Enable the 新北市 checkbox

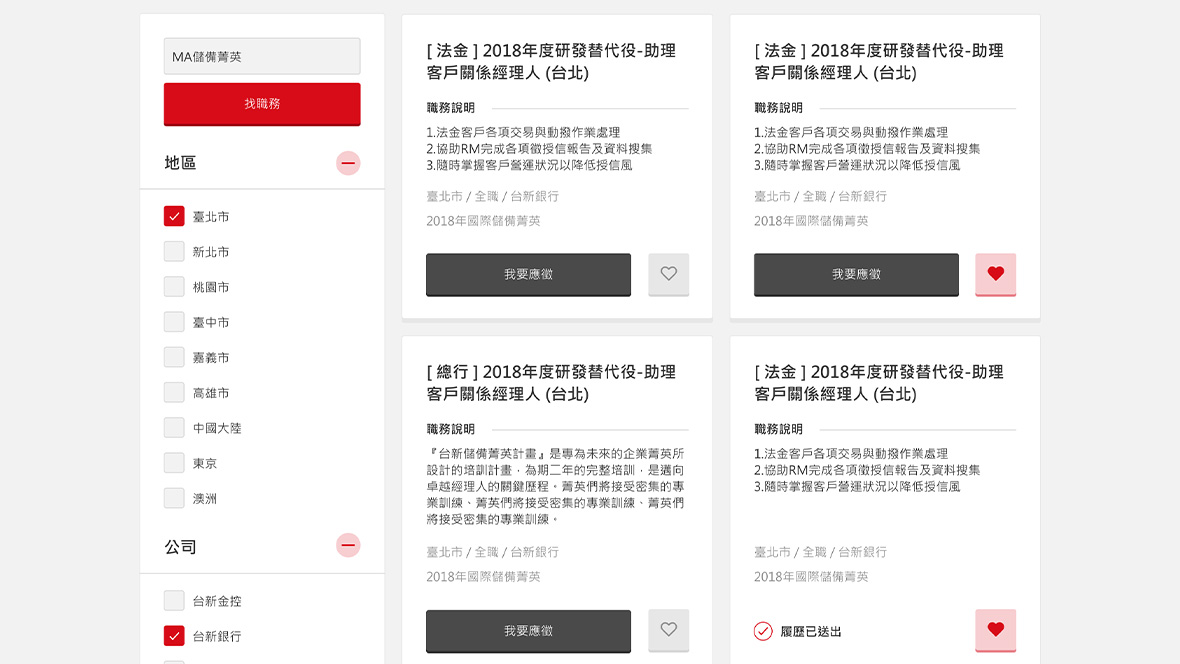point(174,252)
